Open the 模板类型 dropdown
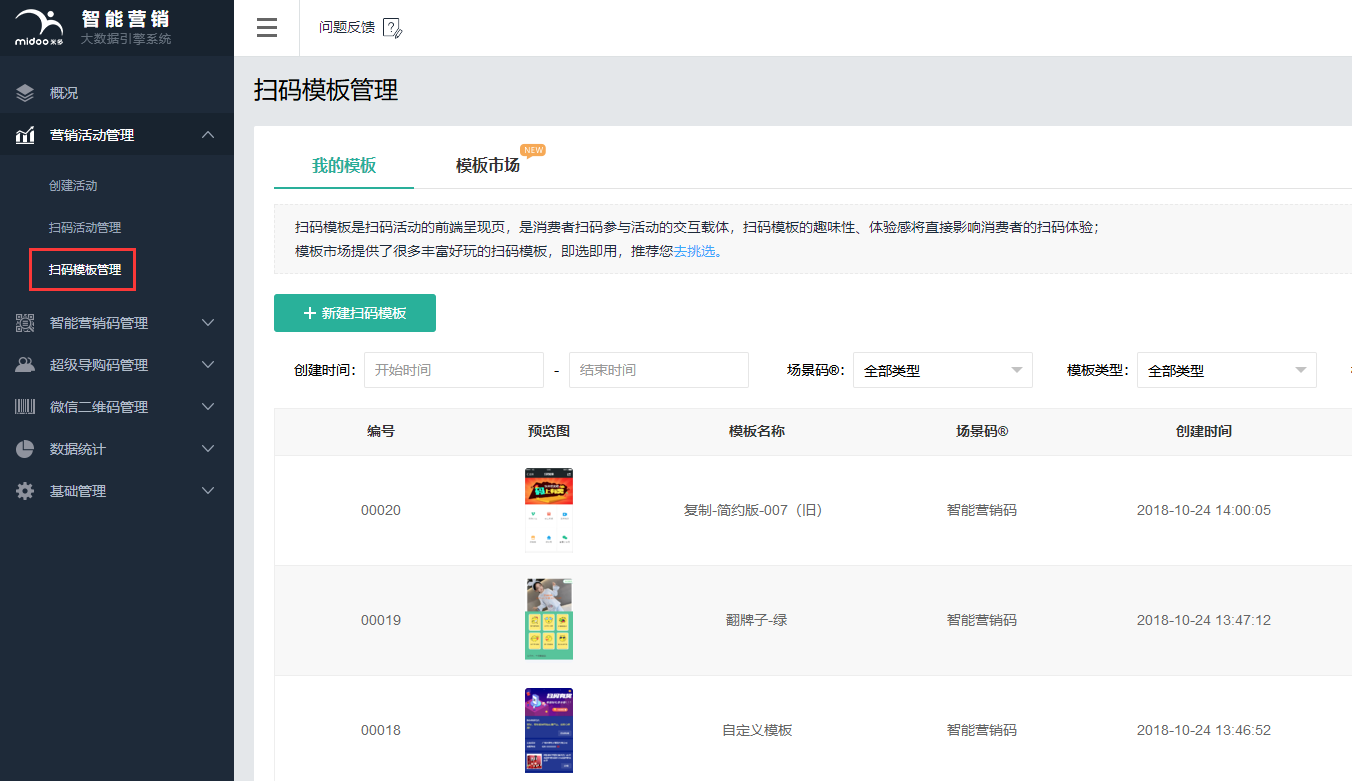The height and width of the screenshot is (781, 1352). click(1227, 370)
